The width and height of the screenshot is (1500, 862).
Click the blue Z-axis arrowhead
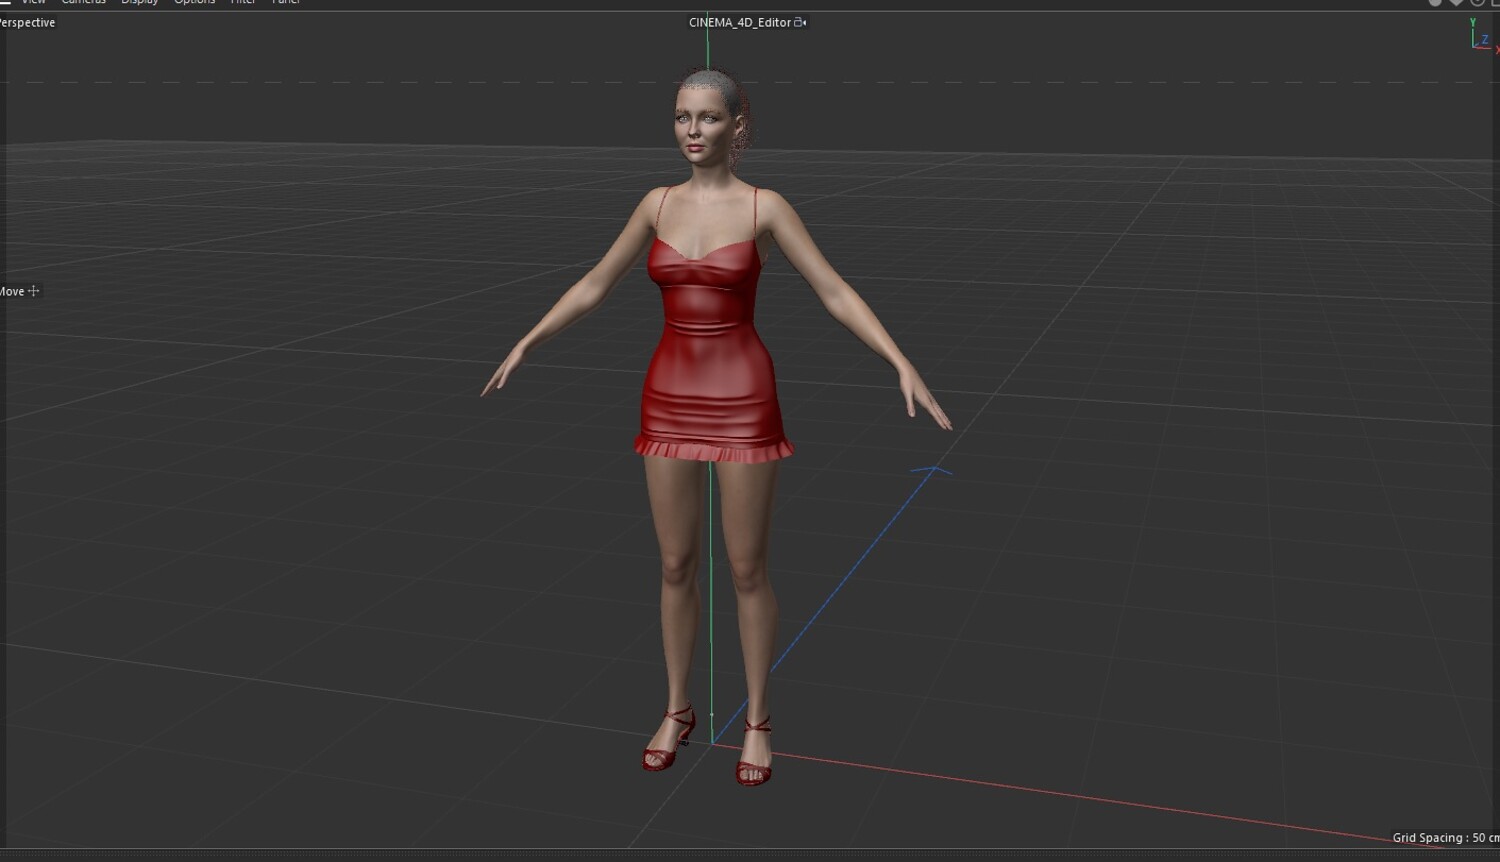932,469
